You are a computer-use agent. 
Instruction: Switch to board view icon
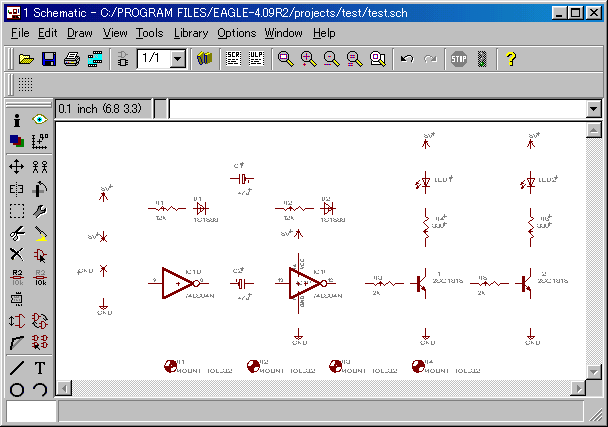pos(123,59)
